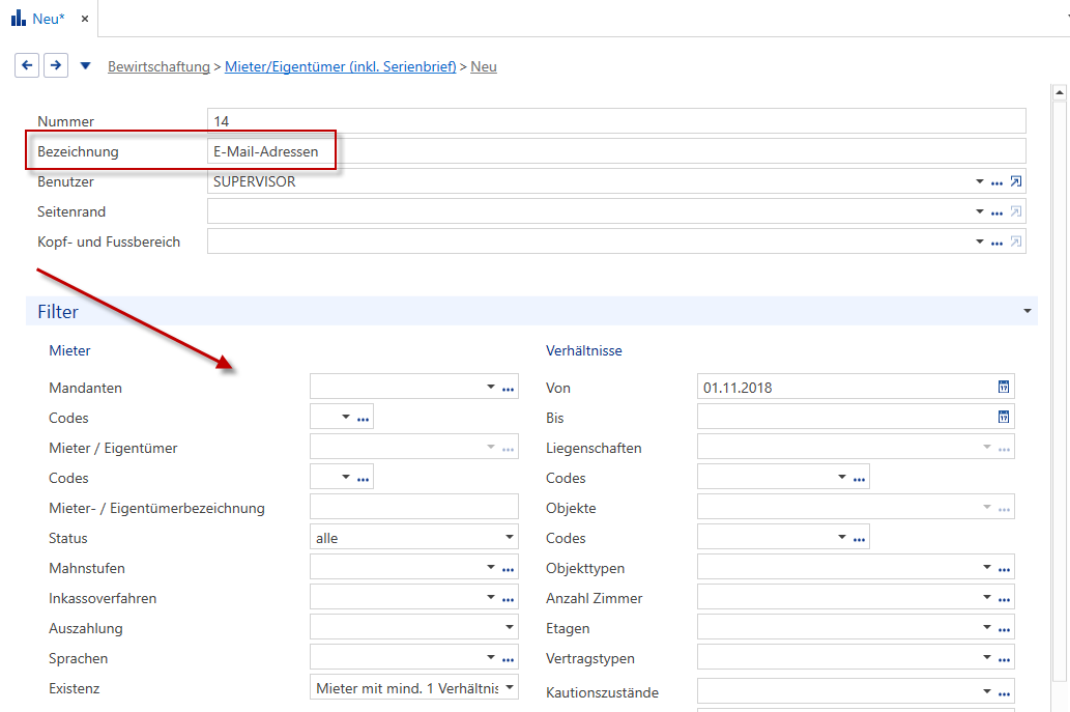
Task: Collapse the Filter section
Action: pos(1027,311)
